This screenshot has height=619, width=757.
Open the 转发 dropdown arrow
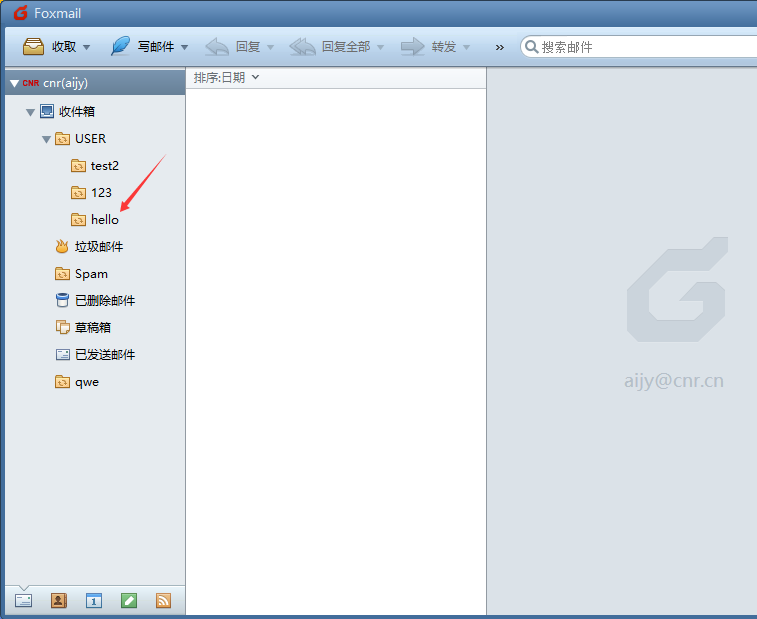click(466, 47)
